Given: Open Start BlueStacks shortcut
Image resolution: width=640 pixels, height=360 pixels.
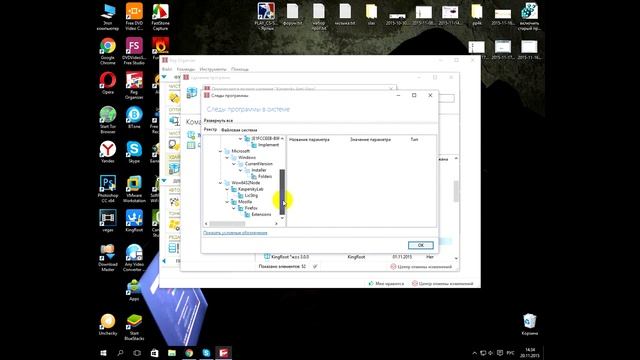Looking at the screenshot, I should pos(134,327).
